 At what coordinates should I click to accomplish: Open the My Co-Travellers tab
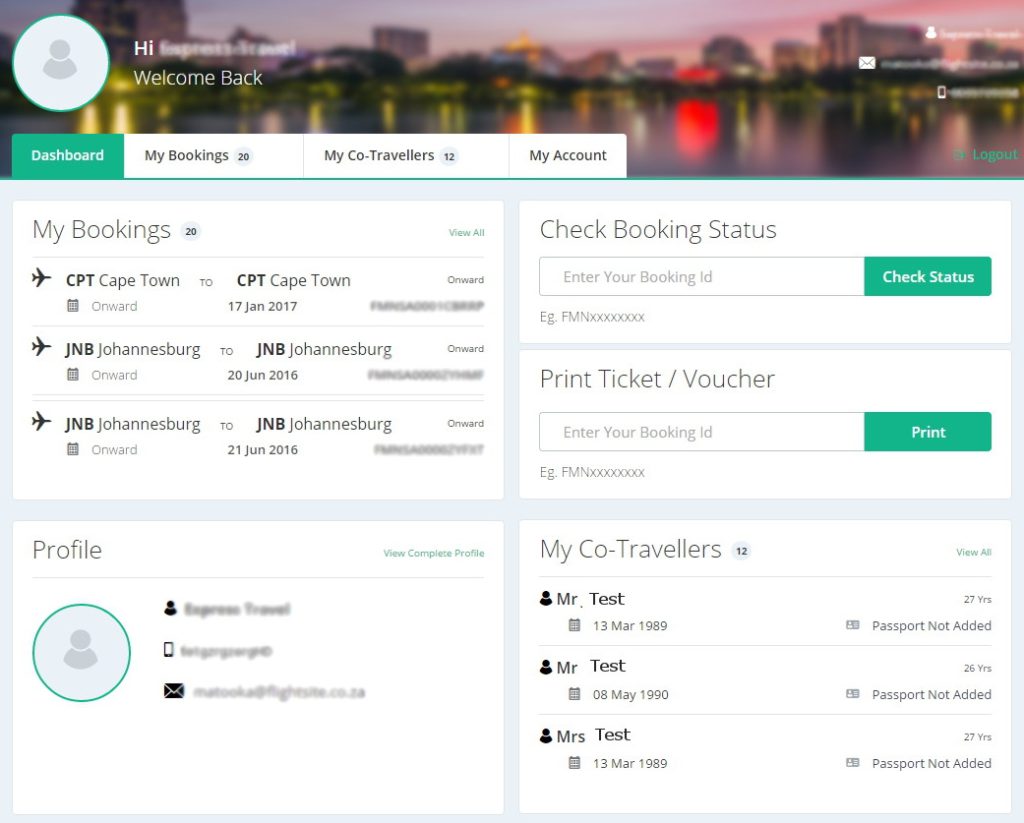[x=378, y=155]
